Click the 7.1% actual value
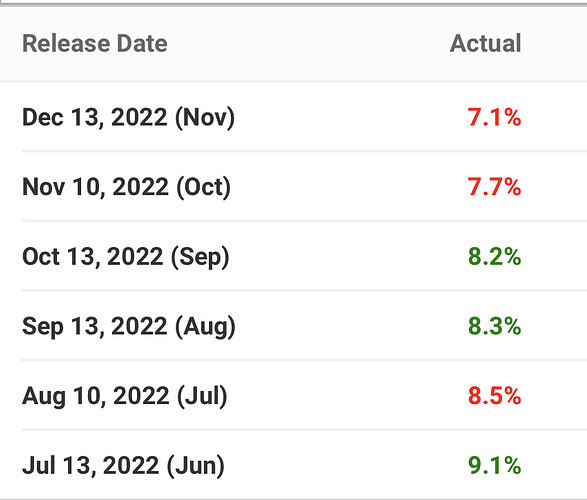Screen dimensions: 587x500 point(494,117)
